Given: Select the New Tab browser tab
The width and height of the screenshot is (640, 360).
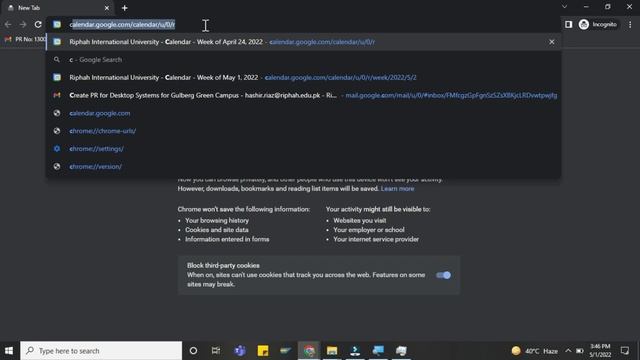Looking at the screenshot, I should click(x=57, y=8).
